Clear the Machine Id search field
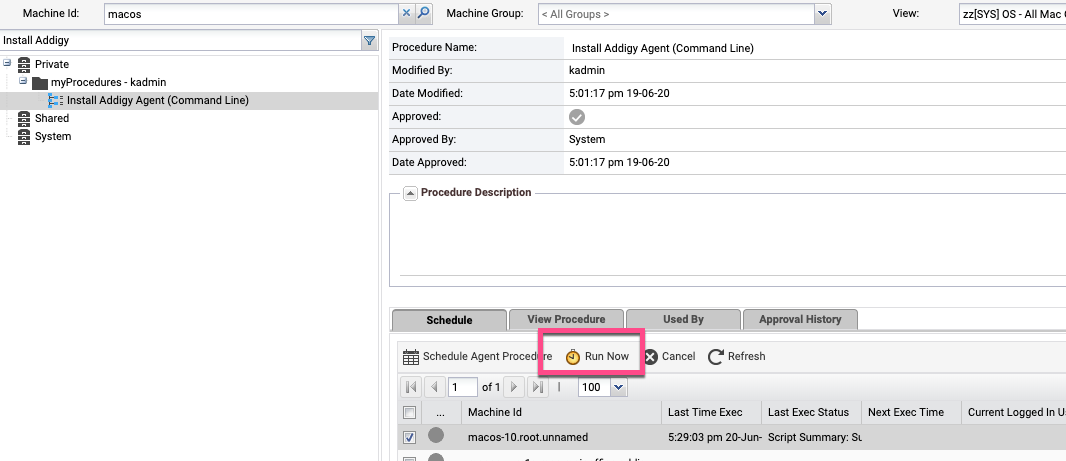Screen dimensions: 1066x461 click(406, 14)
